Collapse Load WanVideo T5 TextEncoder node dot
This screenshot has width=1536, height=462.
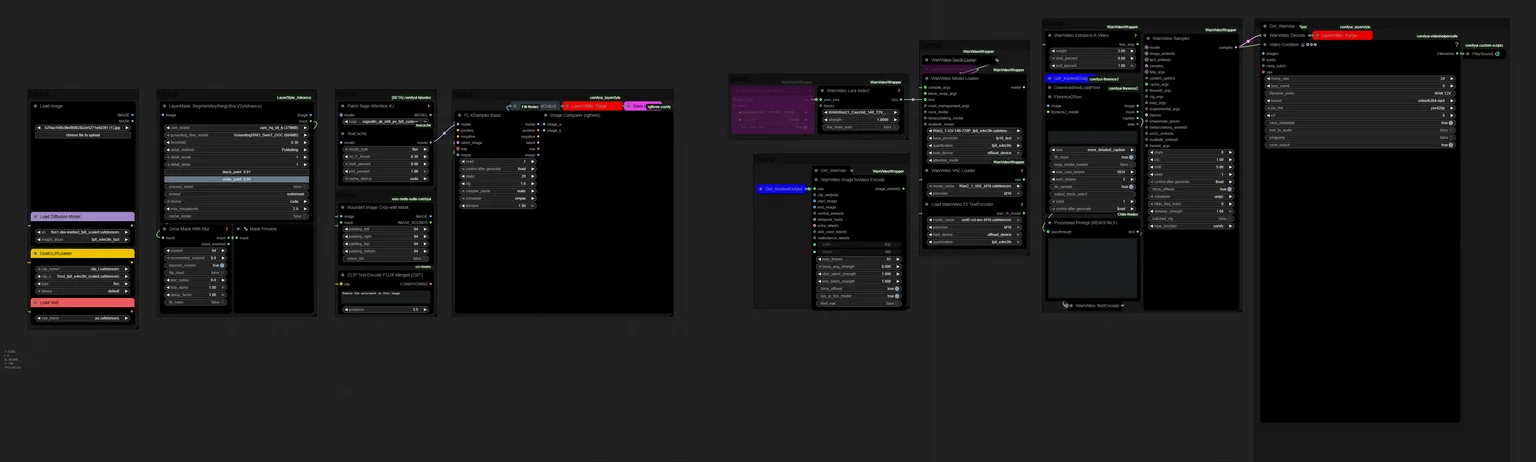pyautogui.click(x=926, y=204)
